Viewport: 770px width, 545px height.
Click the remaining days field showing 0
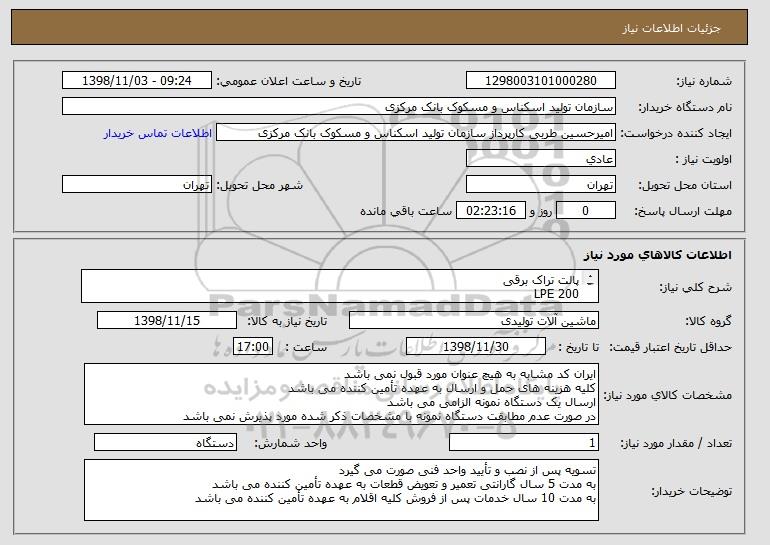[585, 211]
